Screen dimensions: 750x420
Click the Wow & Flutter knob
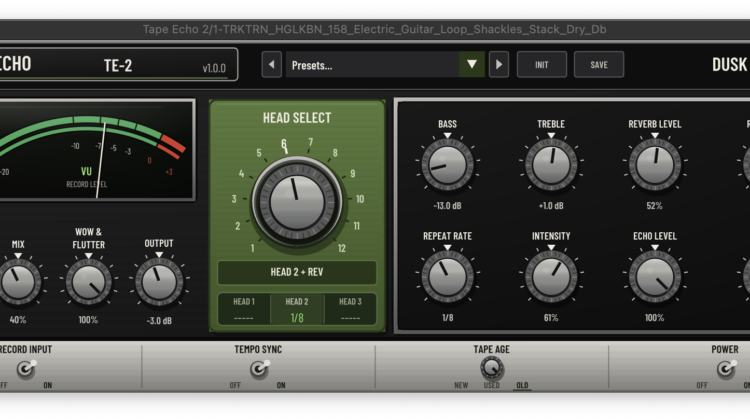pyautogui.click(x=88, y=282)
